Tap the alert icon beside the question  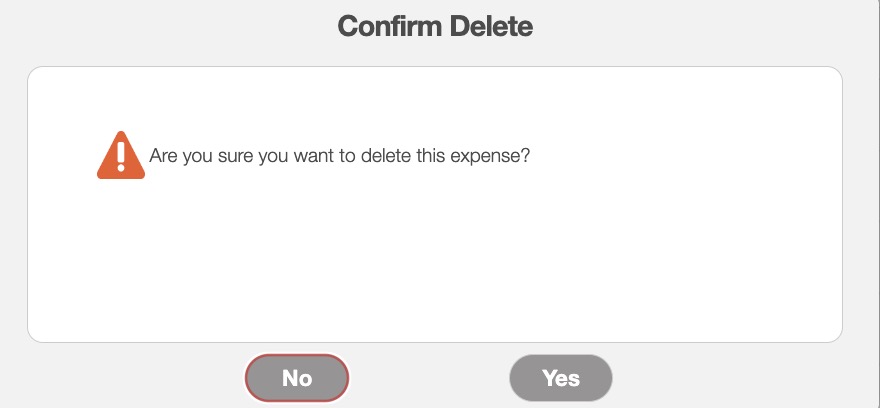click(120, 157)
